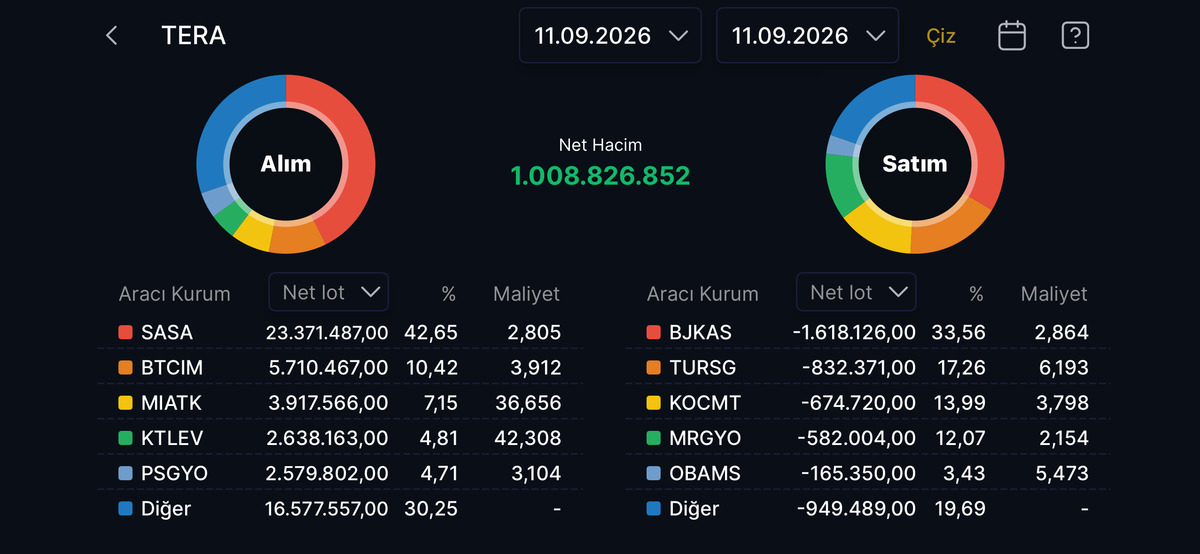Click the SASA percentage 42,65

coord(431,332)
